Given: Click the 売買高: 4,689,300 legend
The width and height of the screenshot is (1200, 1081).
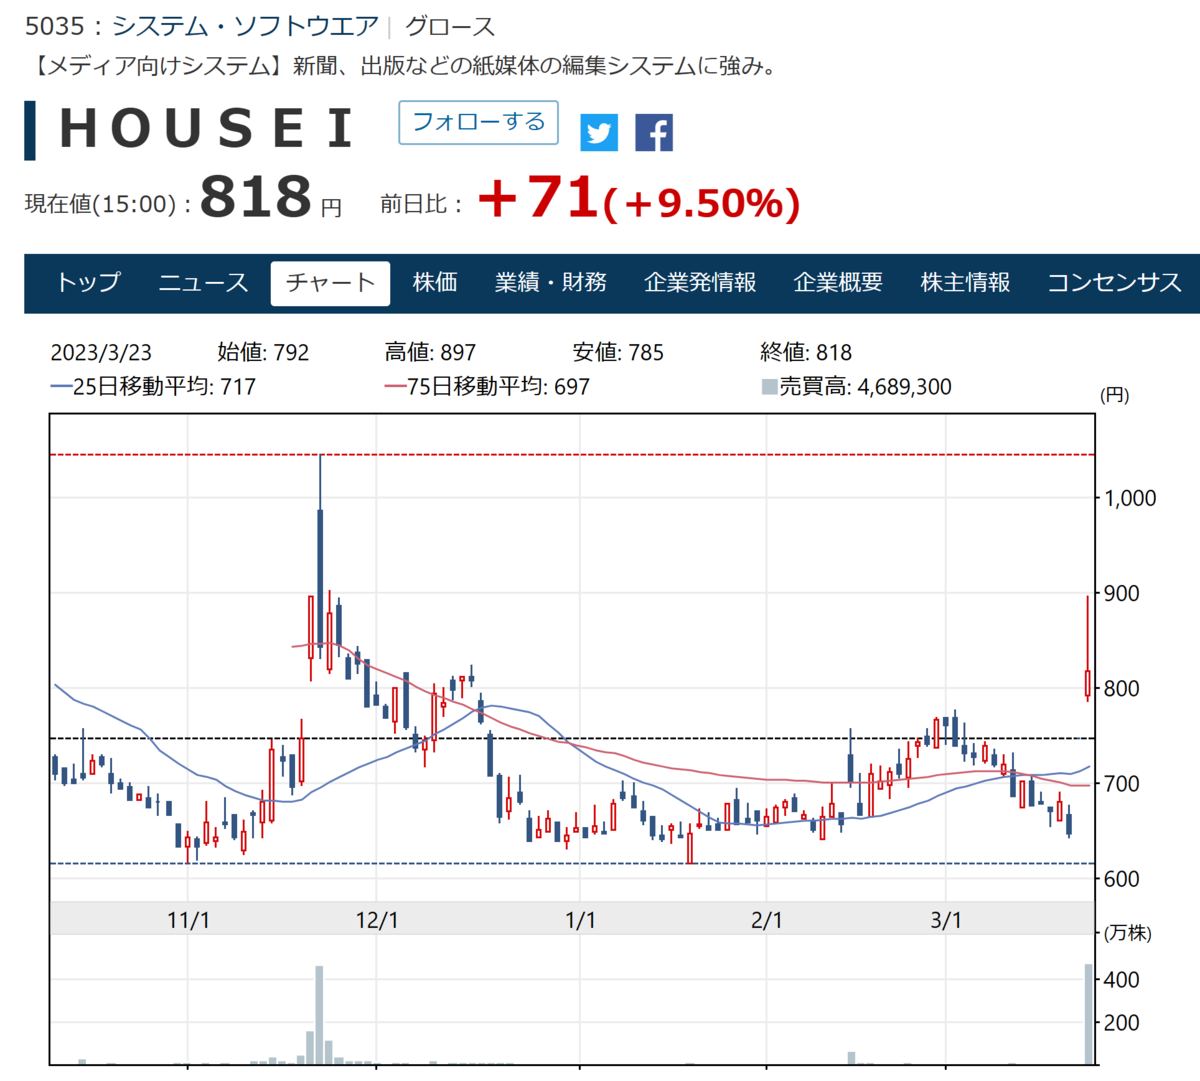Looking at the screenshot, I should (857, 387).
